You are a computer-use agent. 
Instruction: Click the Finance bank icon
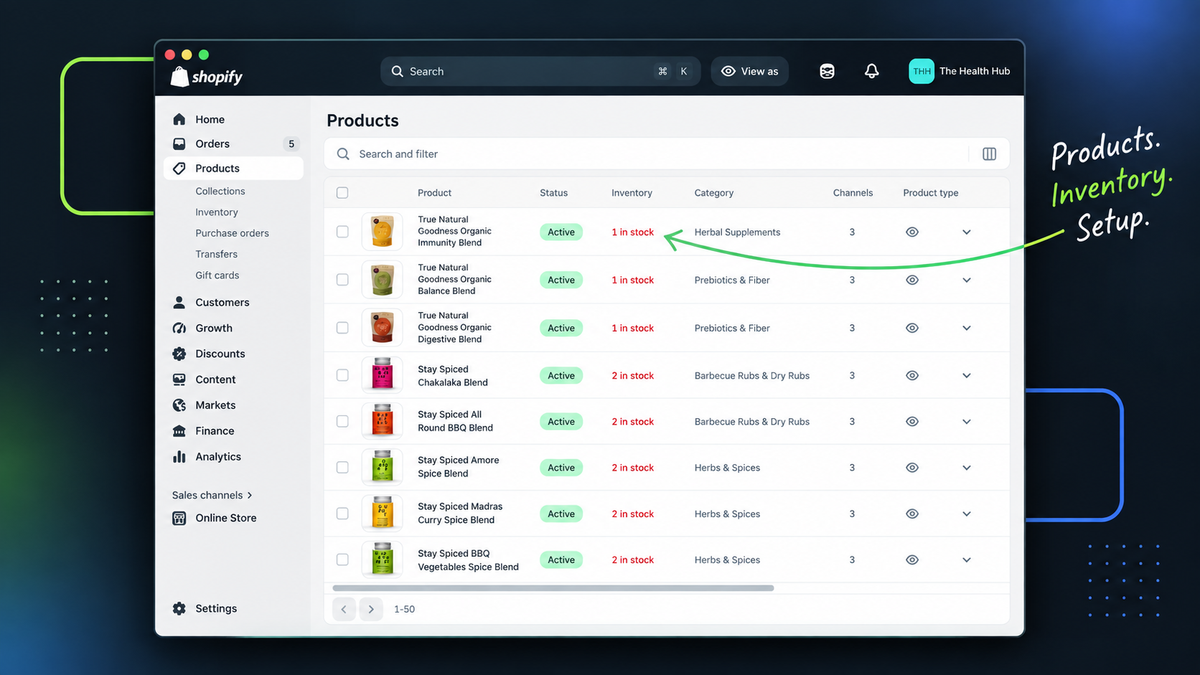[179, 431]
